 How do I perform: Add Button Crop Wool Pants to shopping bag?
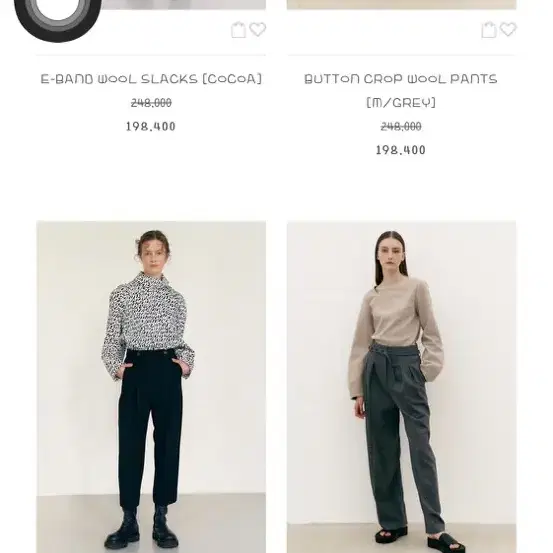(489, 30)
